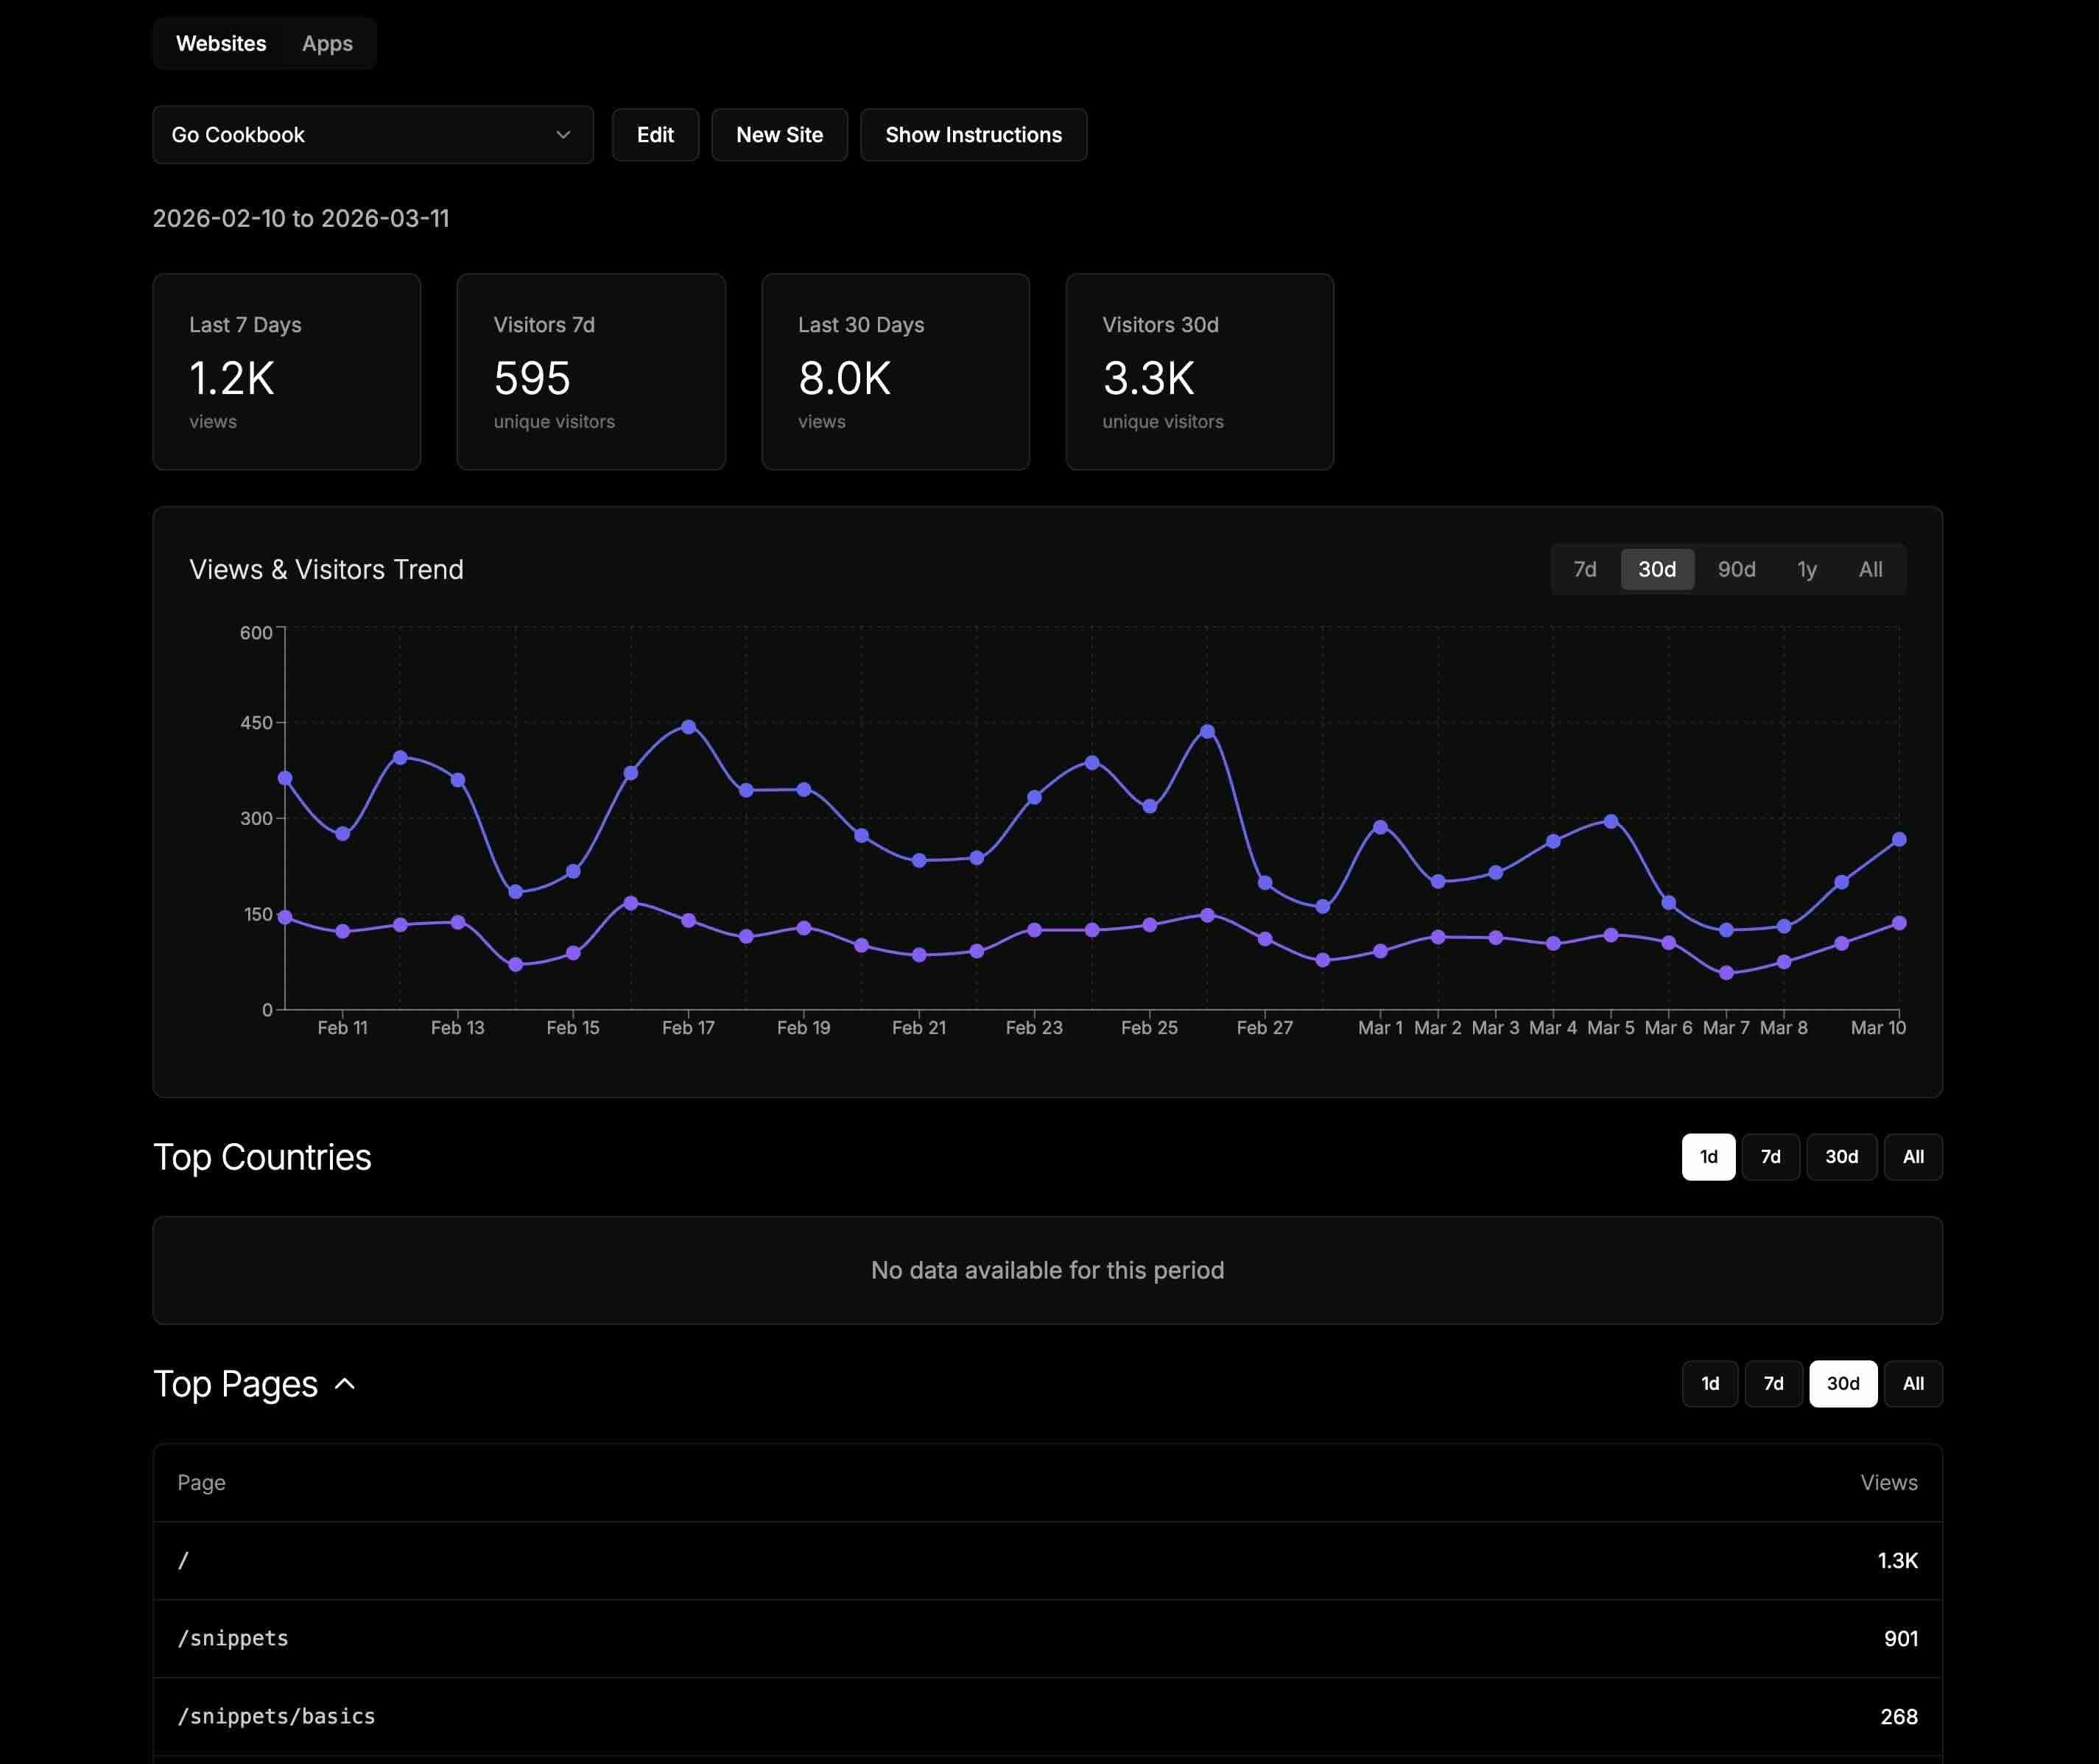Switch to the Websites tab
This screenshot has width=2099, height=1764.
point(221,43)
